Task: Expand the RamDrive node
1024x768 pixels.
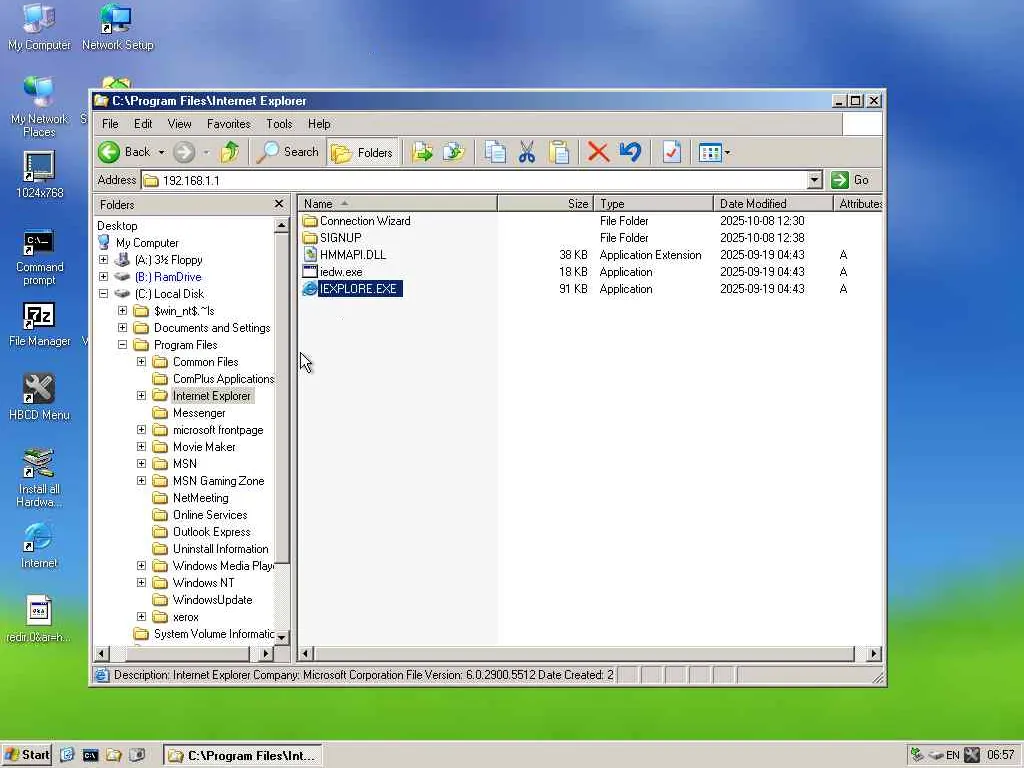Action: click(103, 276)
